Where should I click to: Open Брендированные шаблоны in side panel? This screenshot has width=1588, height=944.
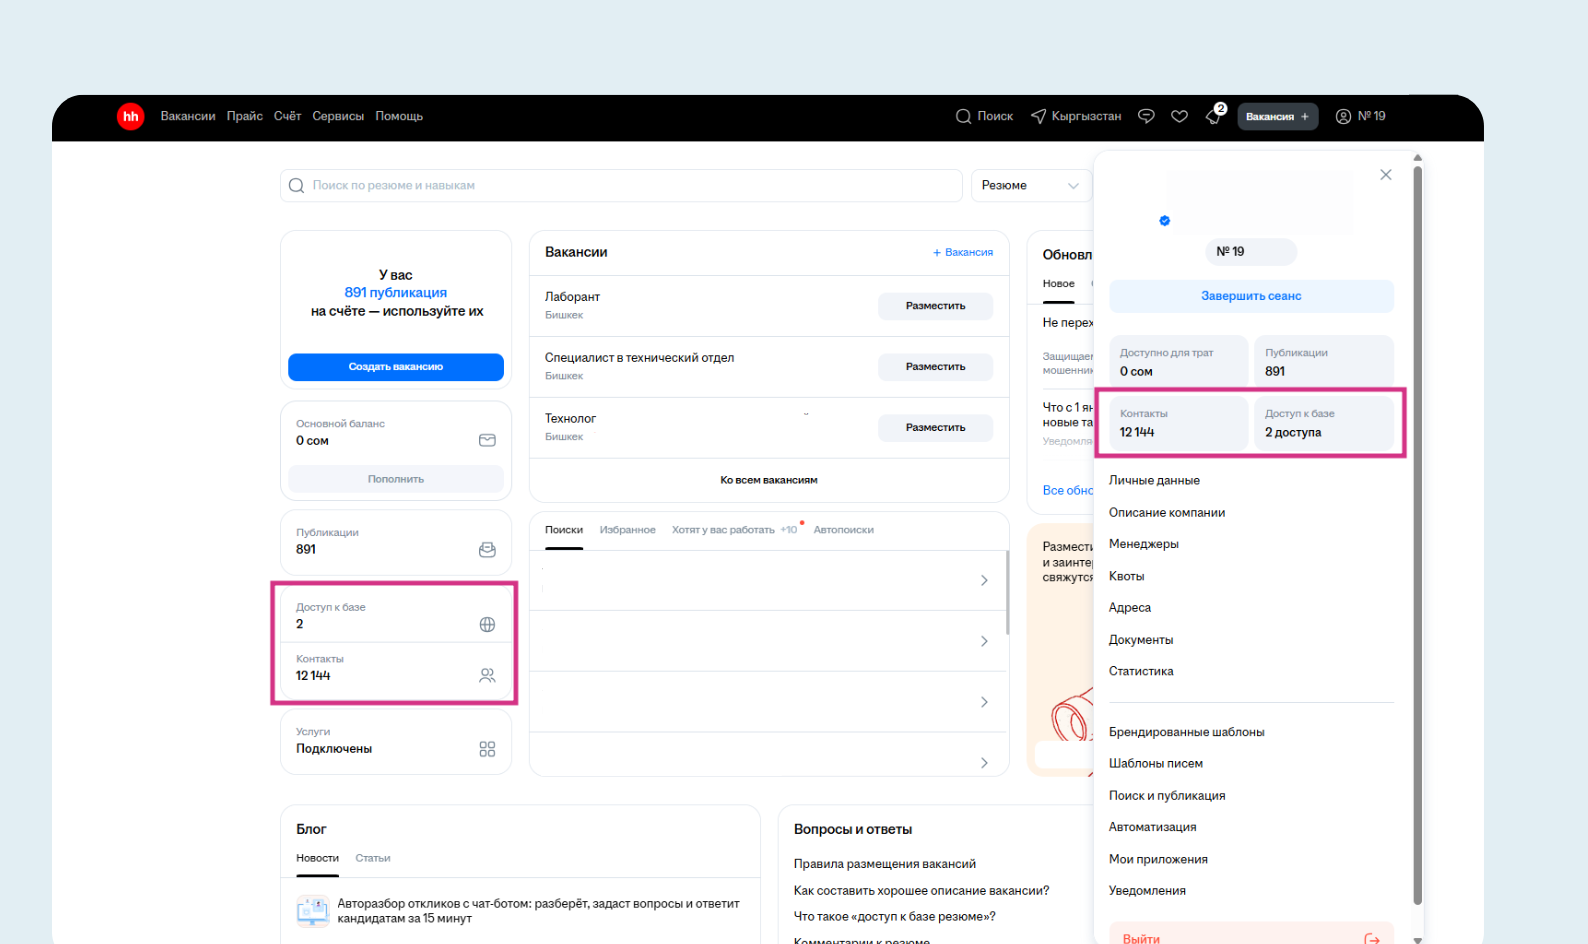(x=1187, y=732)
